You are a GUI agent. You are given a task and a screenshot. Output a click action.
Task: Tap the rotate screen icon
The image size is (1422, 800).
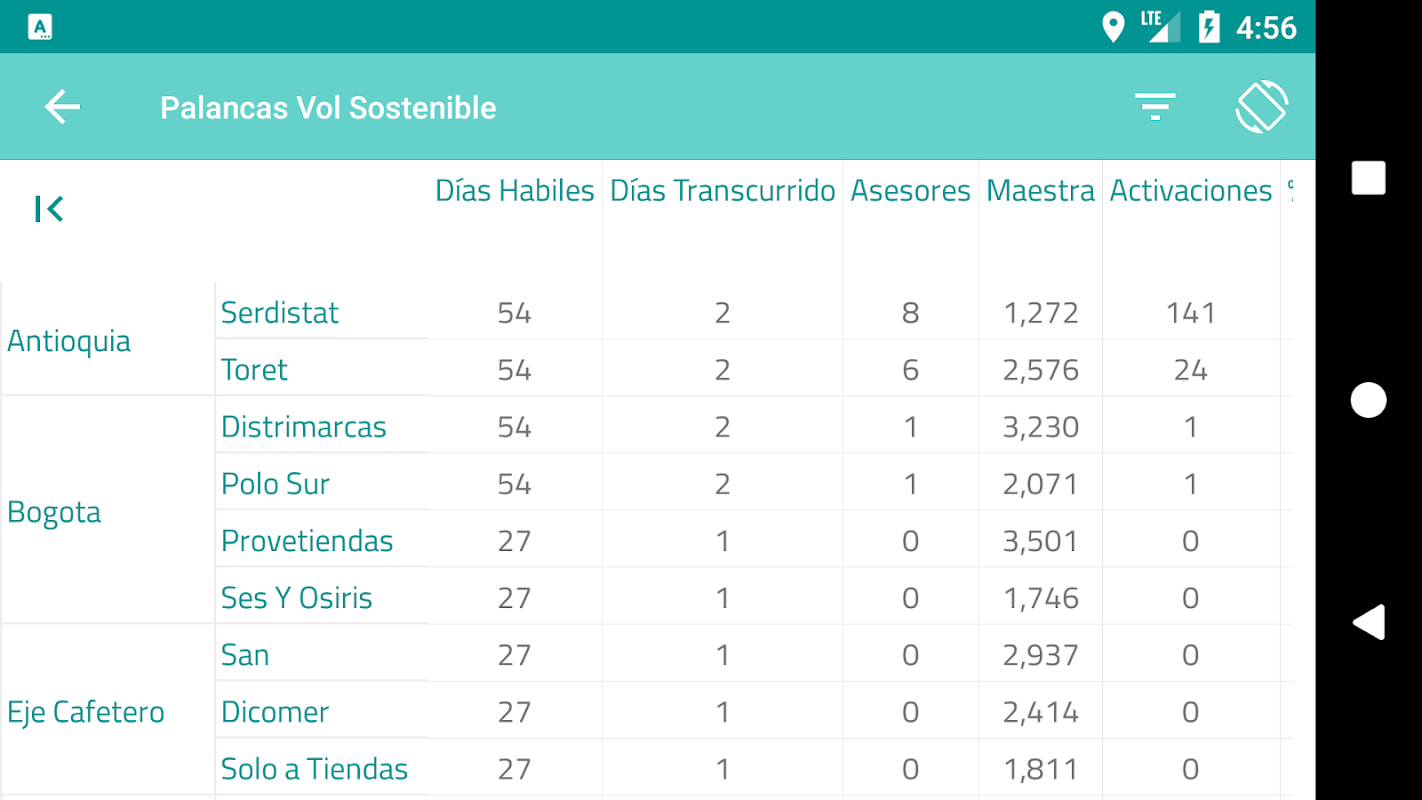tap(1261, 106)
